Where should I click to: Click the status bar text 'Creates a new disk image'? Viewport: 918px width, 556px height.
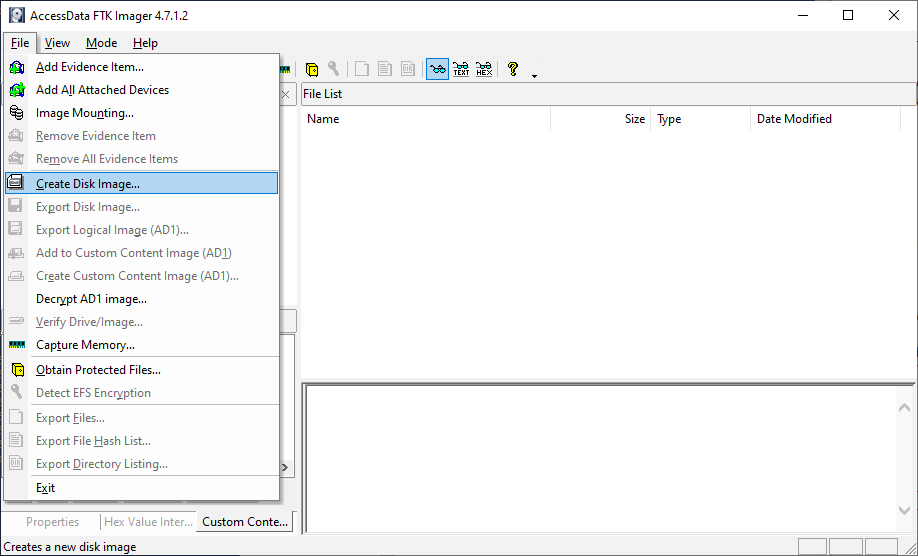70,547
